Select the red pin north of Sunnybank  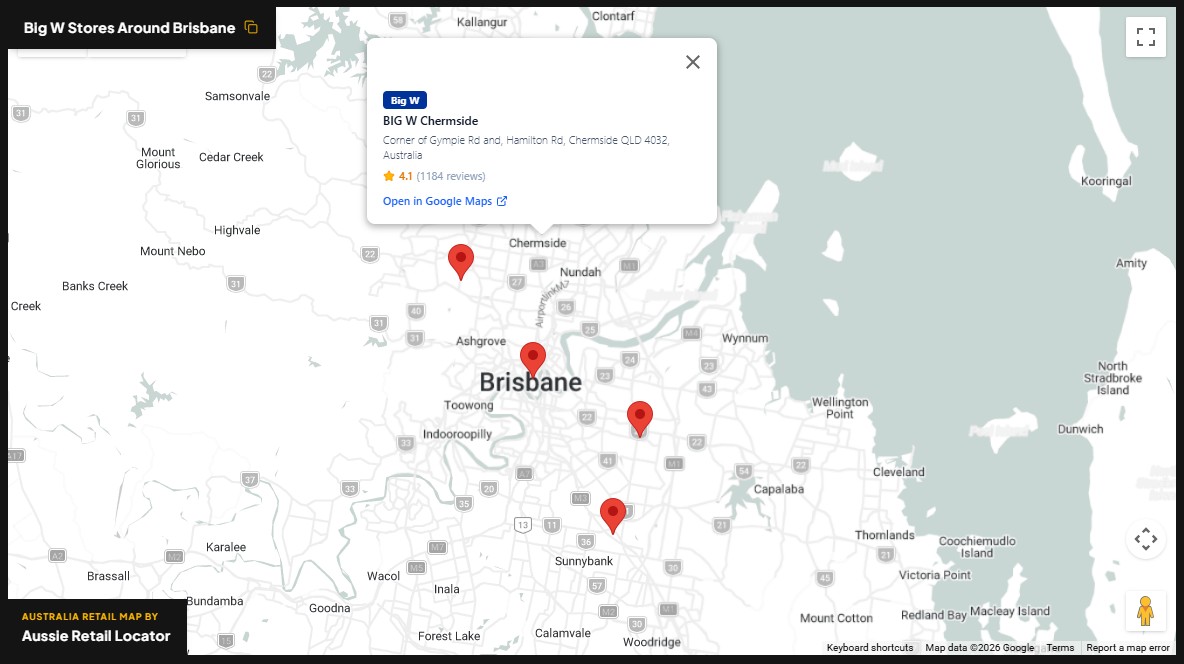tap(612, 516)
